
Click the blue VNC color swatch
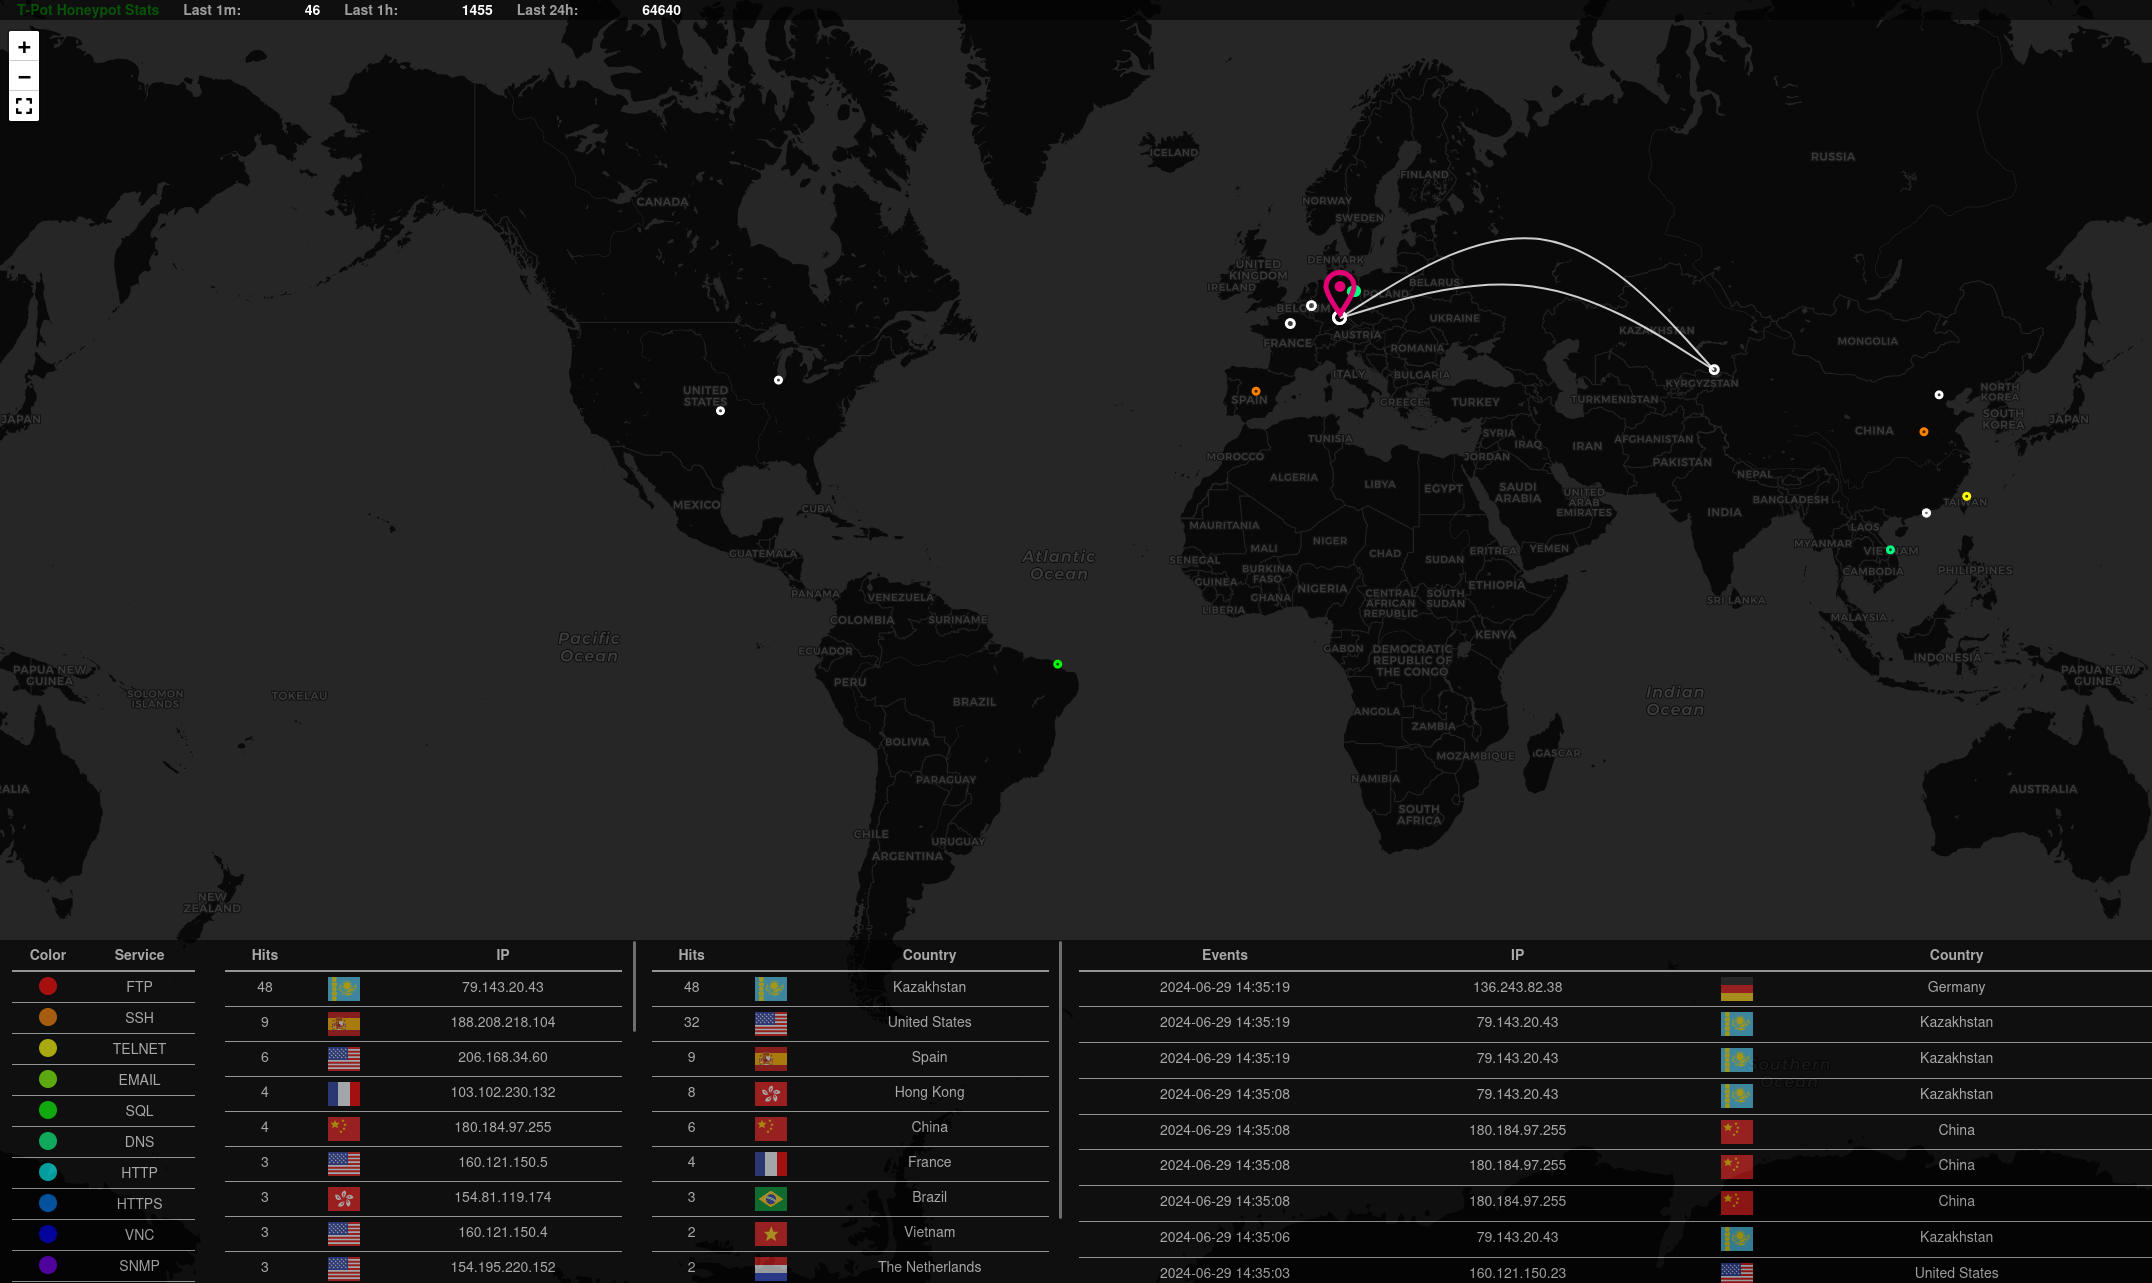[48, 1235]
